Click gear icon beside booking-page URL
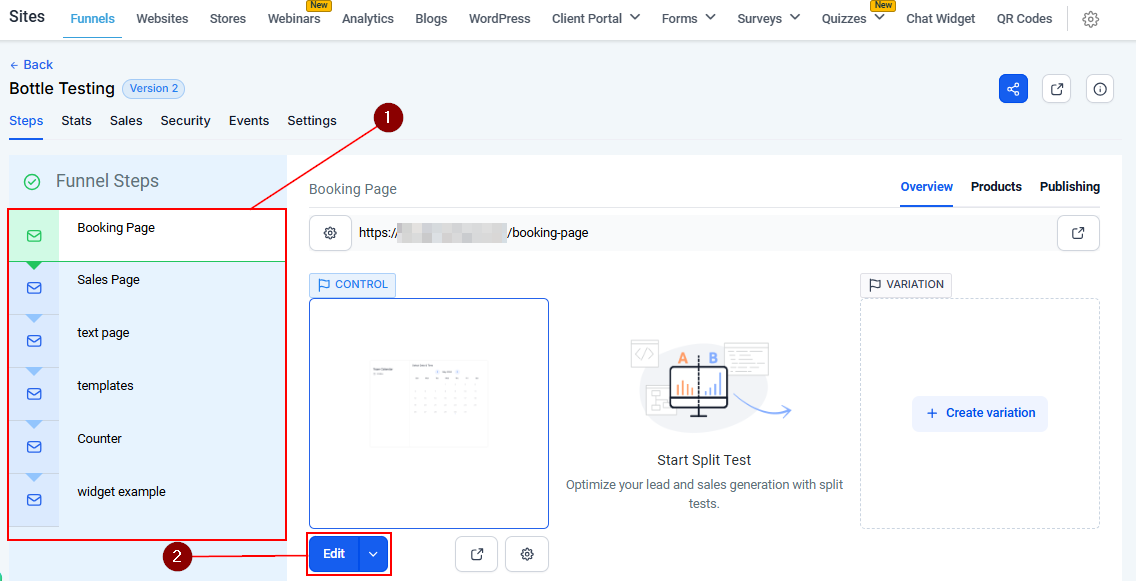 pos(330,233)
